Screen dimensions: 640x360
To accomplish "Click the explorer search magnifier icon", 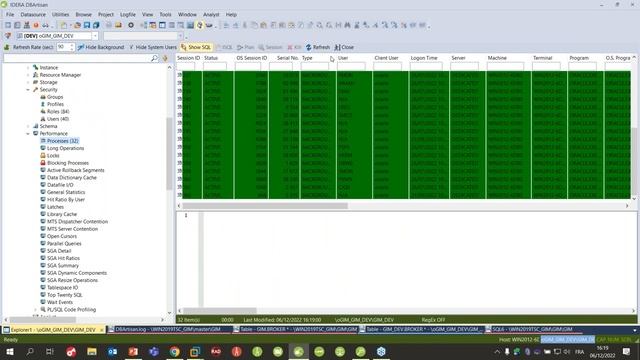I will [154, 59].
